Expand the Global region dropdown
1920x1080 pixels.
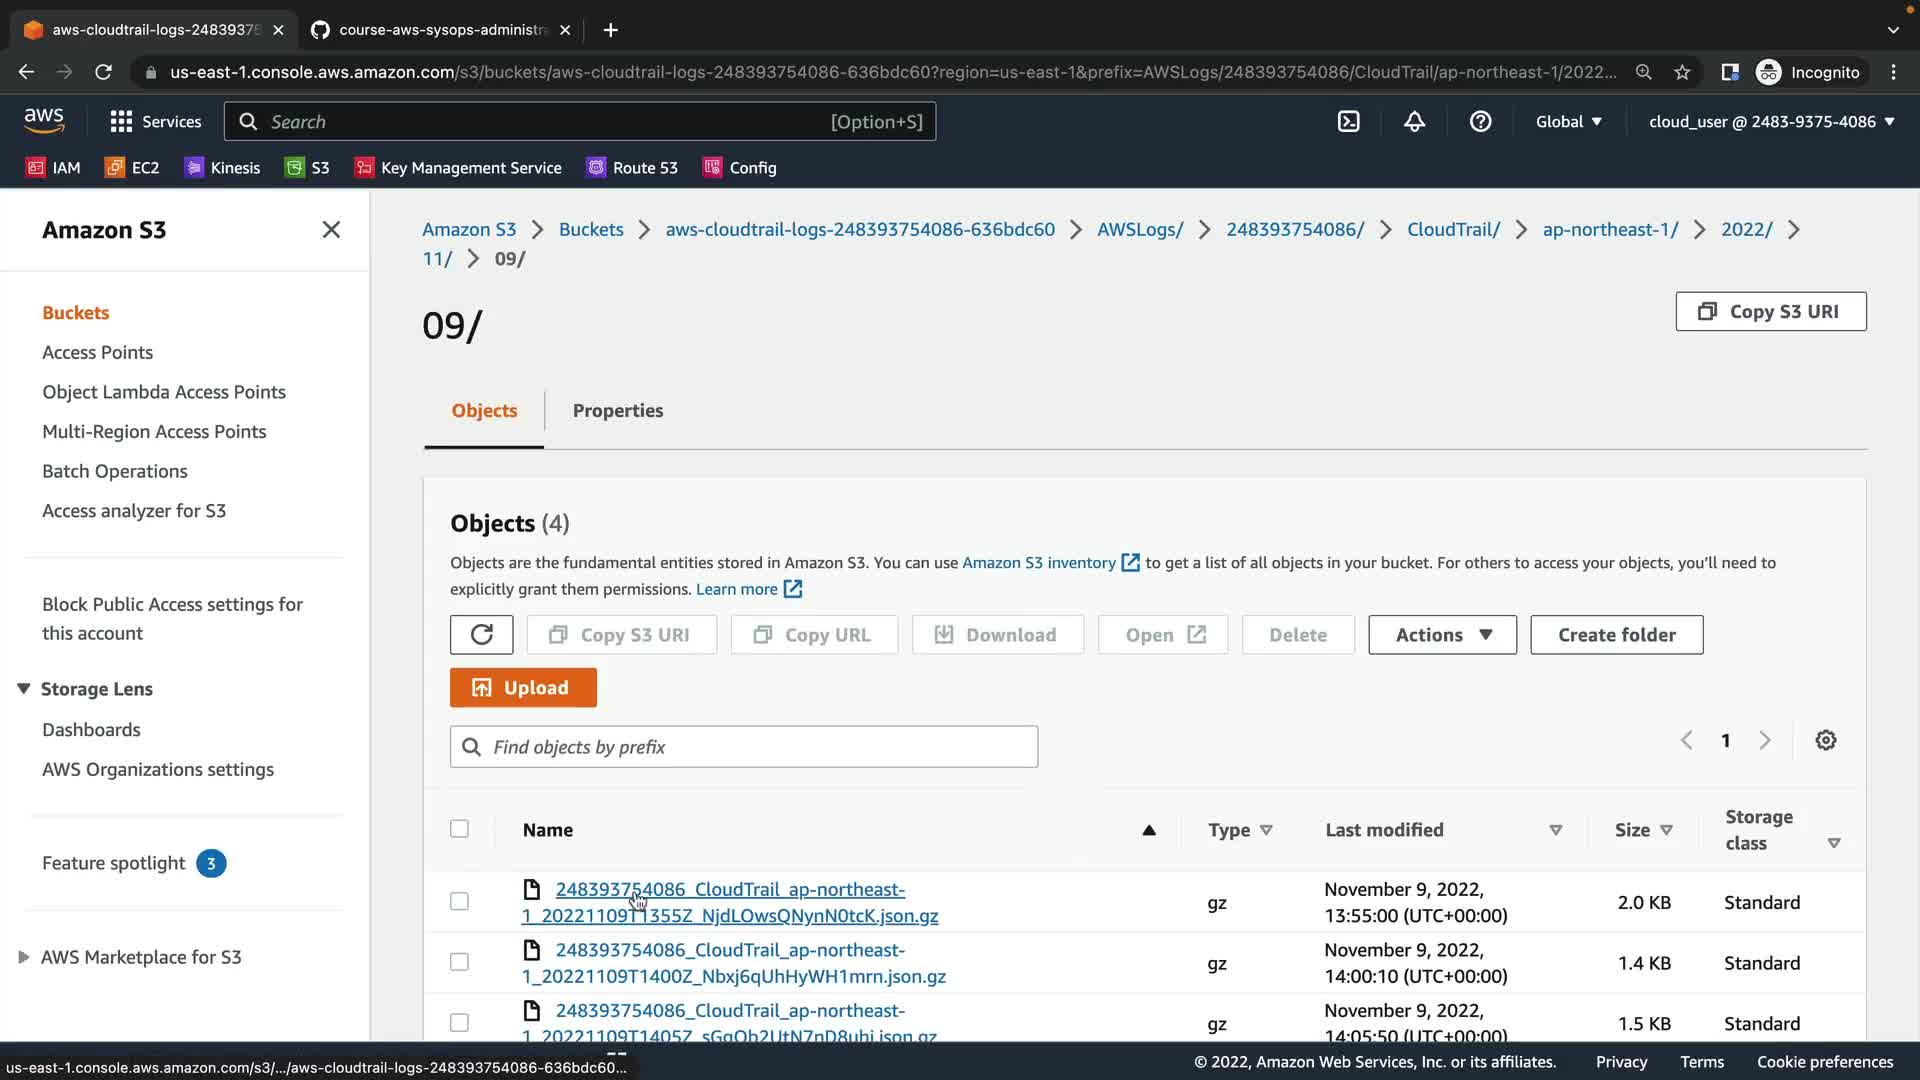[1568, 122]
